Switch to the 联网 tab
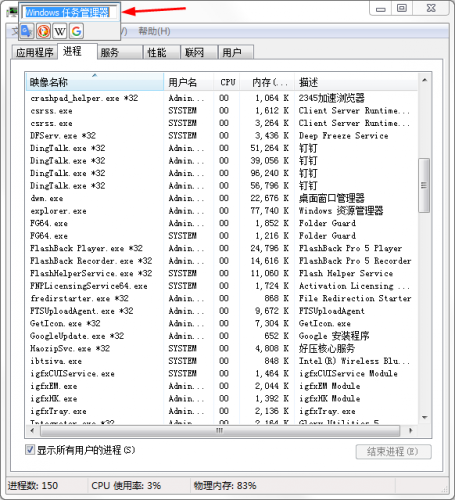The width and height of the screenshot is (455, 500). 199,52
